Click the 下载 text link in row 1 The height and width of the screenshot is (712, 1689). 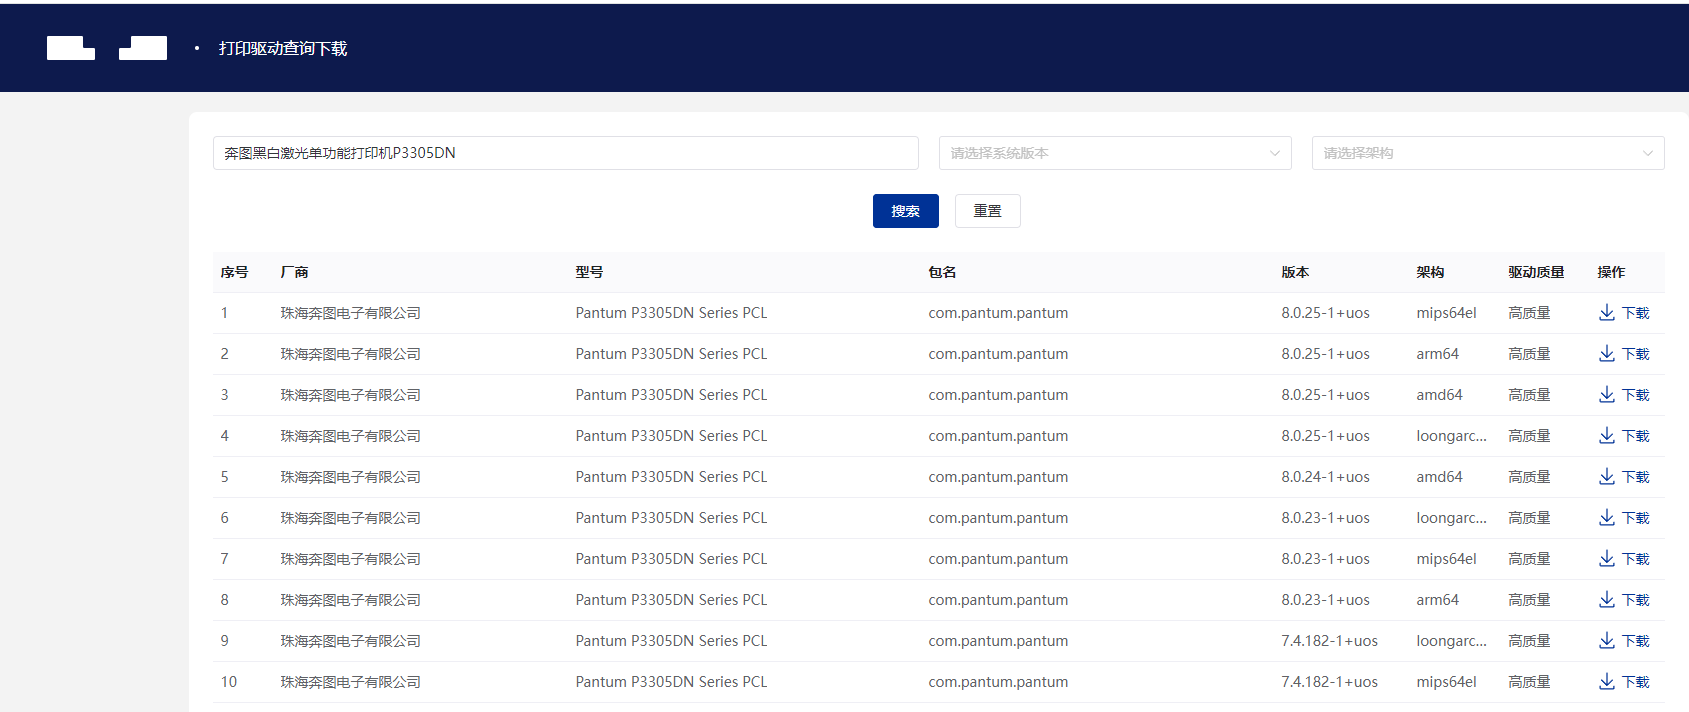(1636, 313)
